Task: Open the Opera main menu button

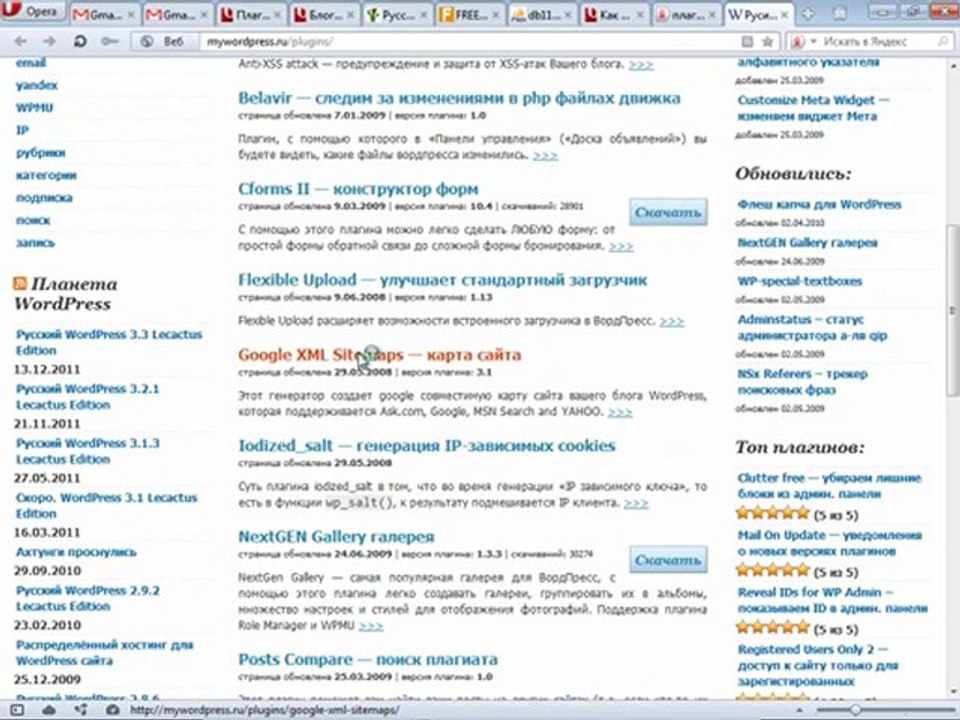Action: (32, 11)
